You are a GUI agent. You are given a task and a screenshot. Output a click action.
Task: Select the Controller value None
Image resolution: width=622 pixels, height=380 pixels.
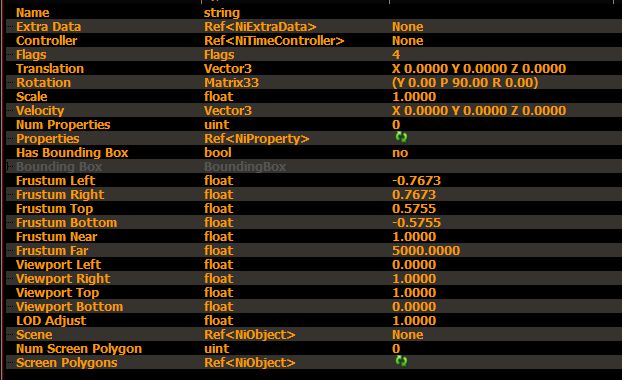click(x=407, y=40)
